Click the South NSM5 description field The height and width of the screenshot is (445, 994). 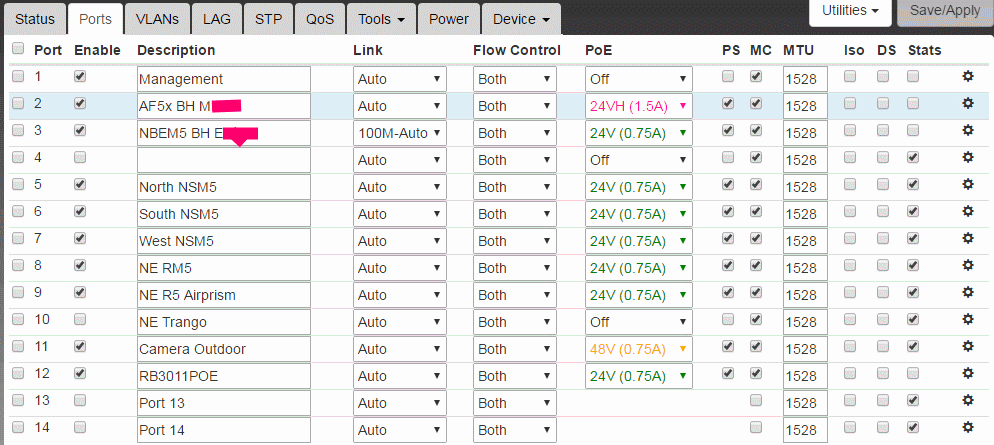tap(224, 214)
